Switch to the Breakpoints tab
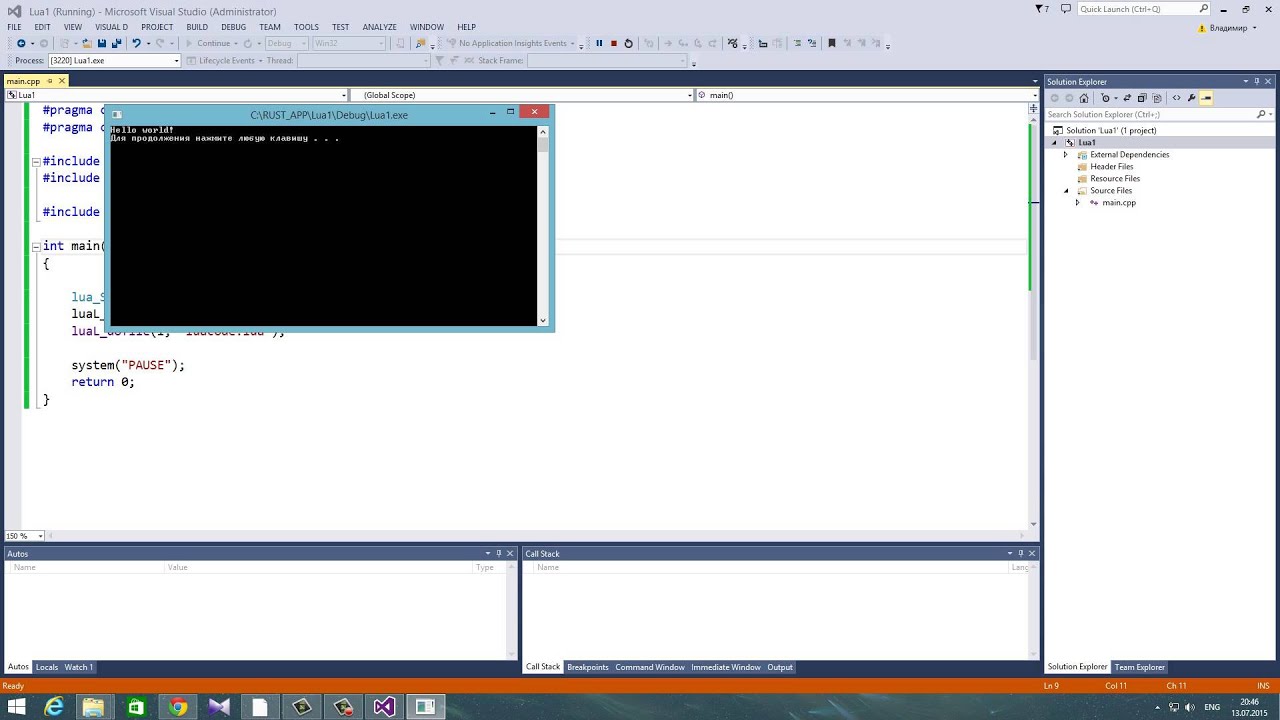This screenshot has height=720, width=1280. click(x=588, y=667)
